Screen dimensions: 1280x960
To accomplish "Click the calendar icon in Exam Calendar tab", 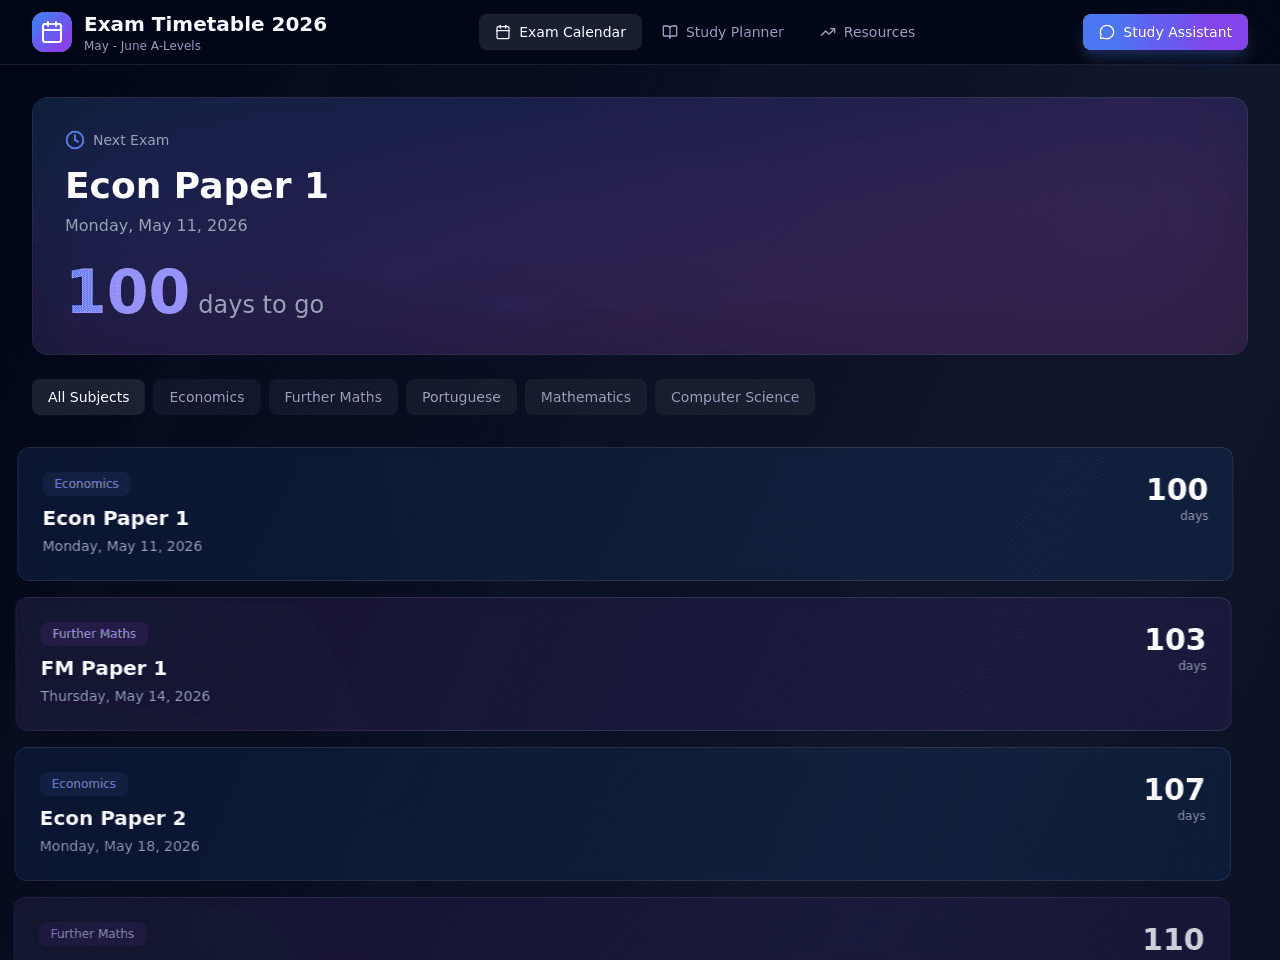I will coord(503,32).
